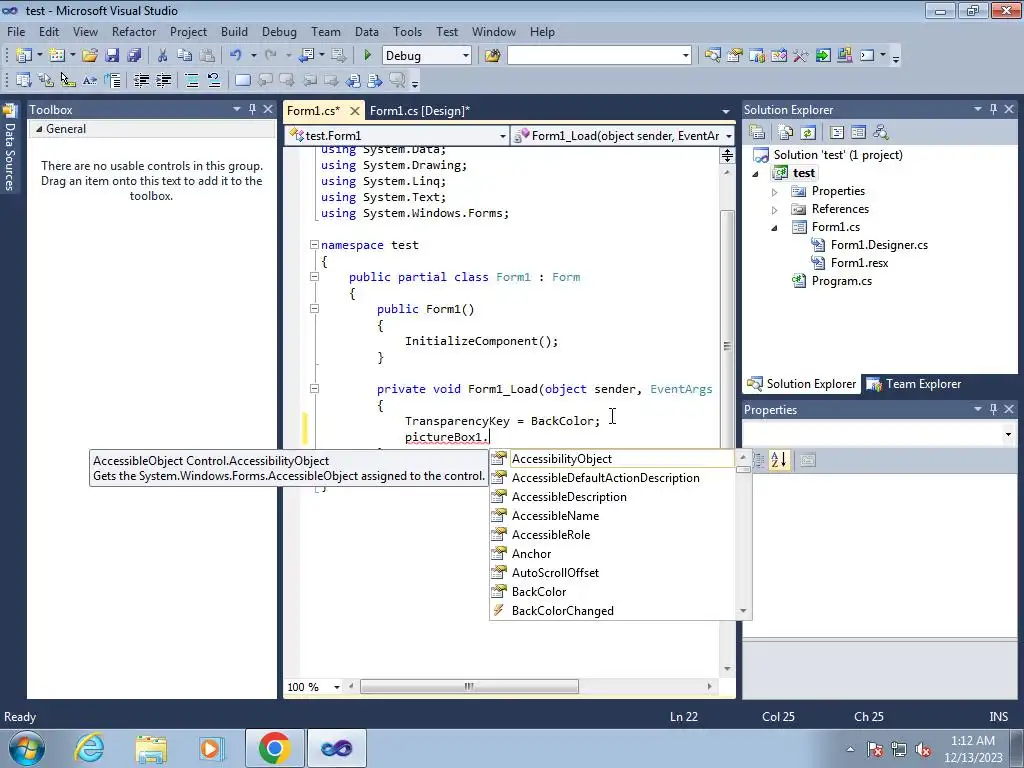Screen dimensions: 1024x768
Task: Expand the References node in Solution Explorer
Action: coord(775,210)
